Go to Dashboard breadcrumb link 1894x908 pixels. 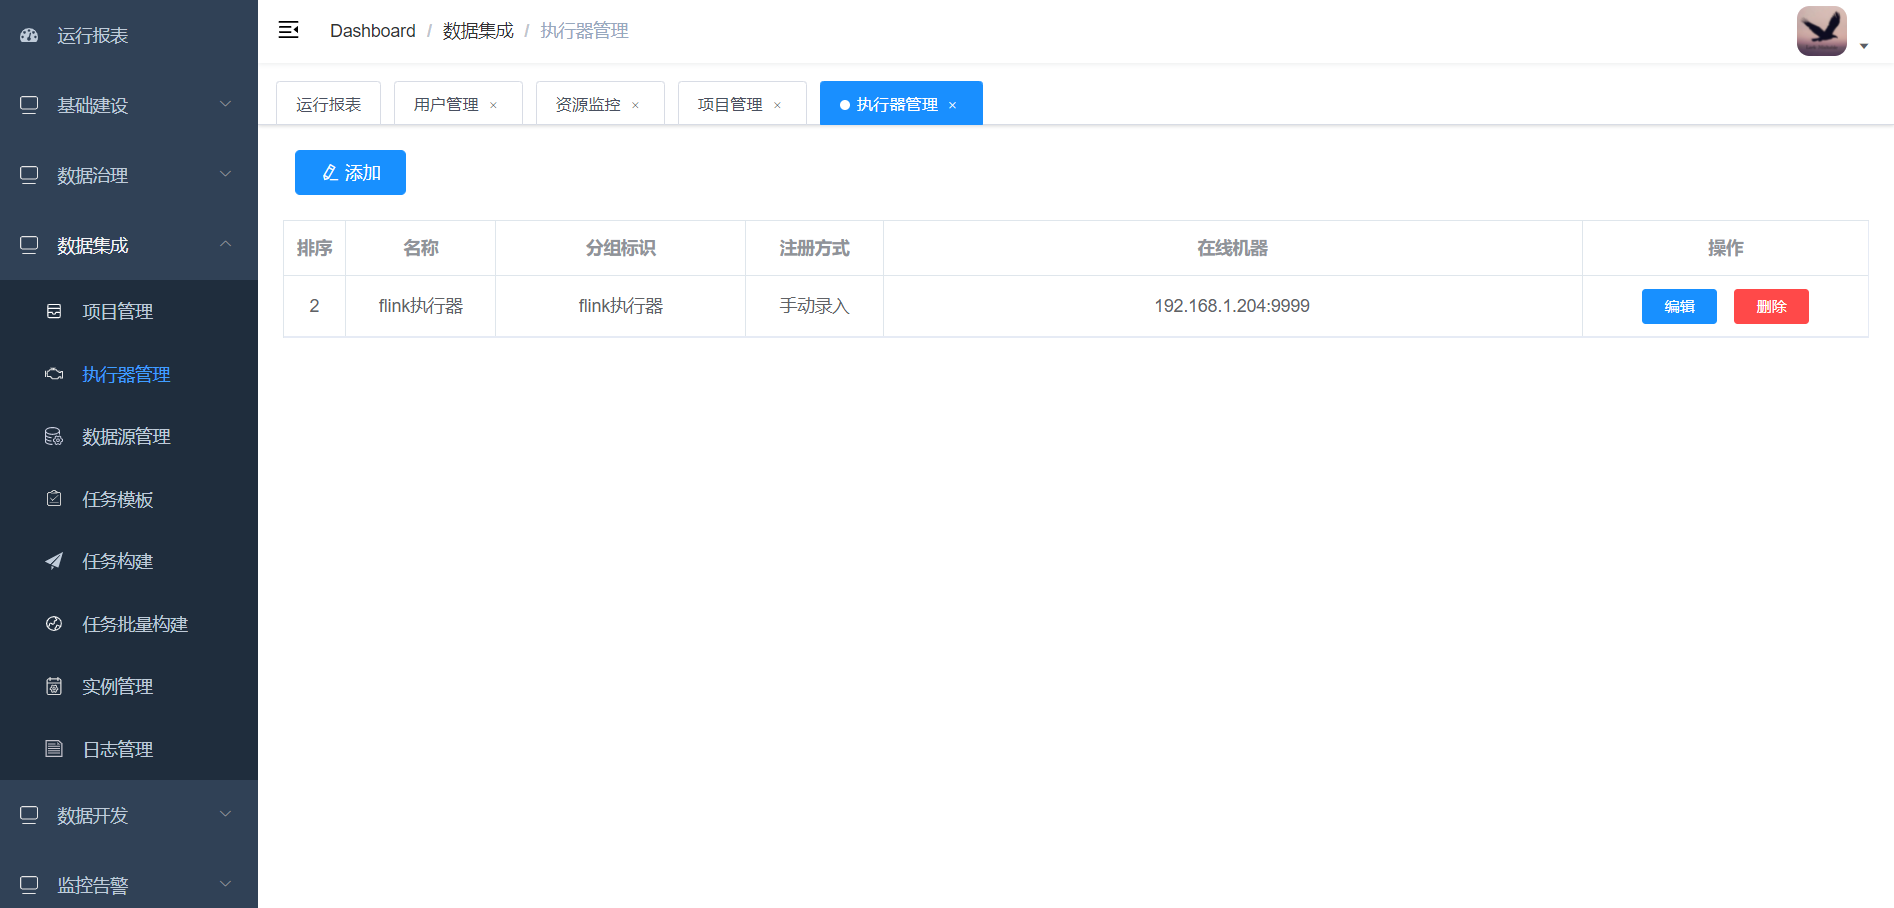pos(373,31)
